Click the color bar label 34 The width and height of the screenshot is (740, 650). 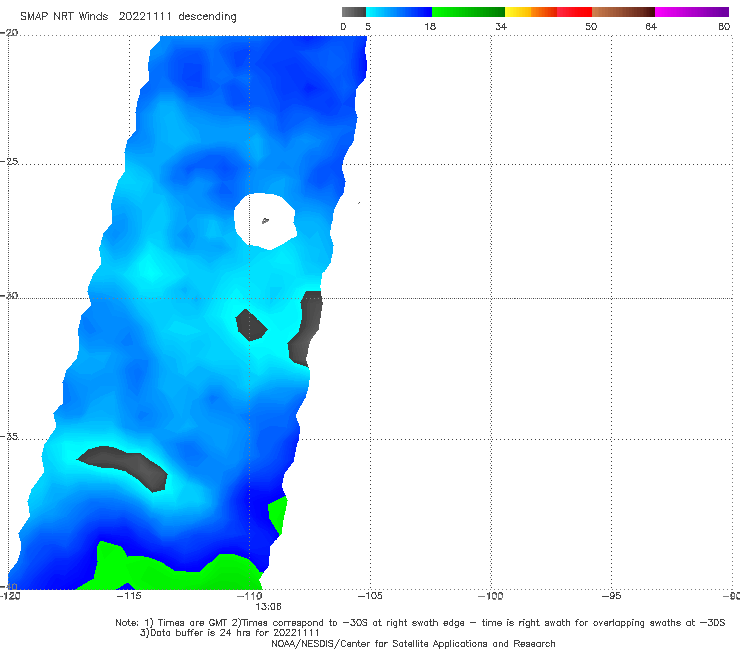(501, 26)
